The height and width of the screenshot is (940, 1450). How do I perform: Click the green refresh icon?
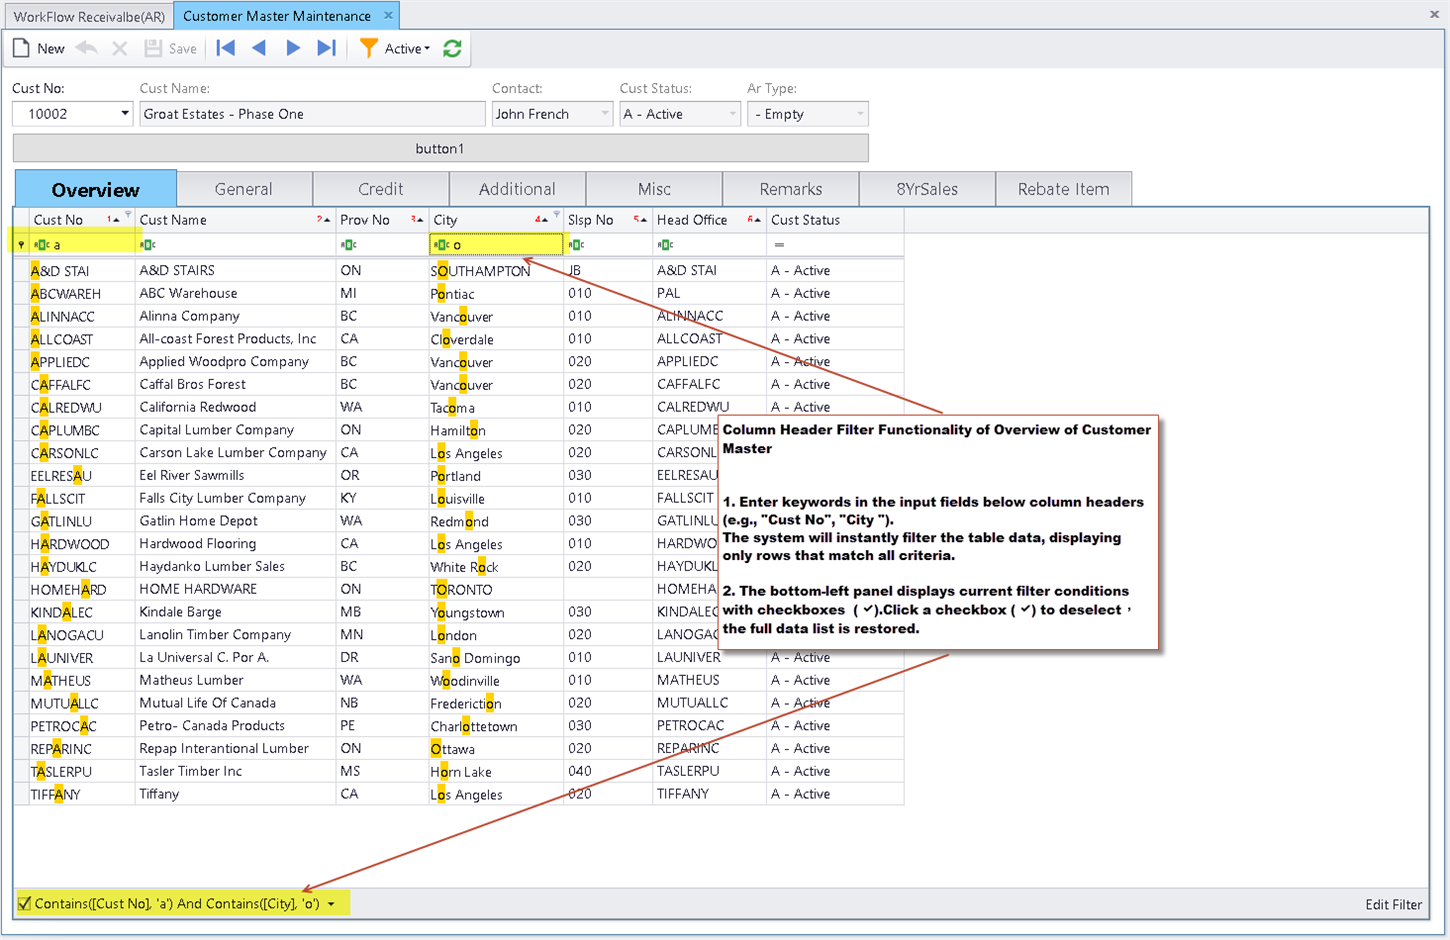point(452,48)
